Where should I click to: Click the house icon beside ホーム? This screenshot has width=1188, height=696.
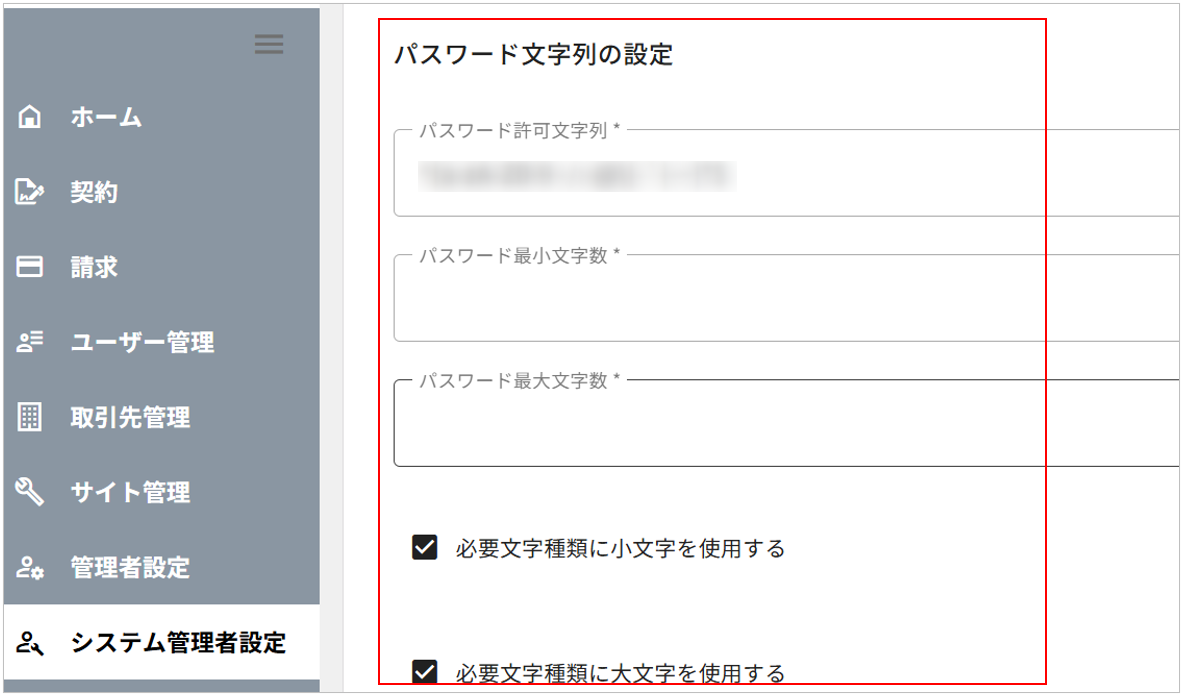31,117
